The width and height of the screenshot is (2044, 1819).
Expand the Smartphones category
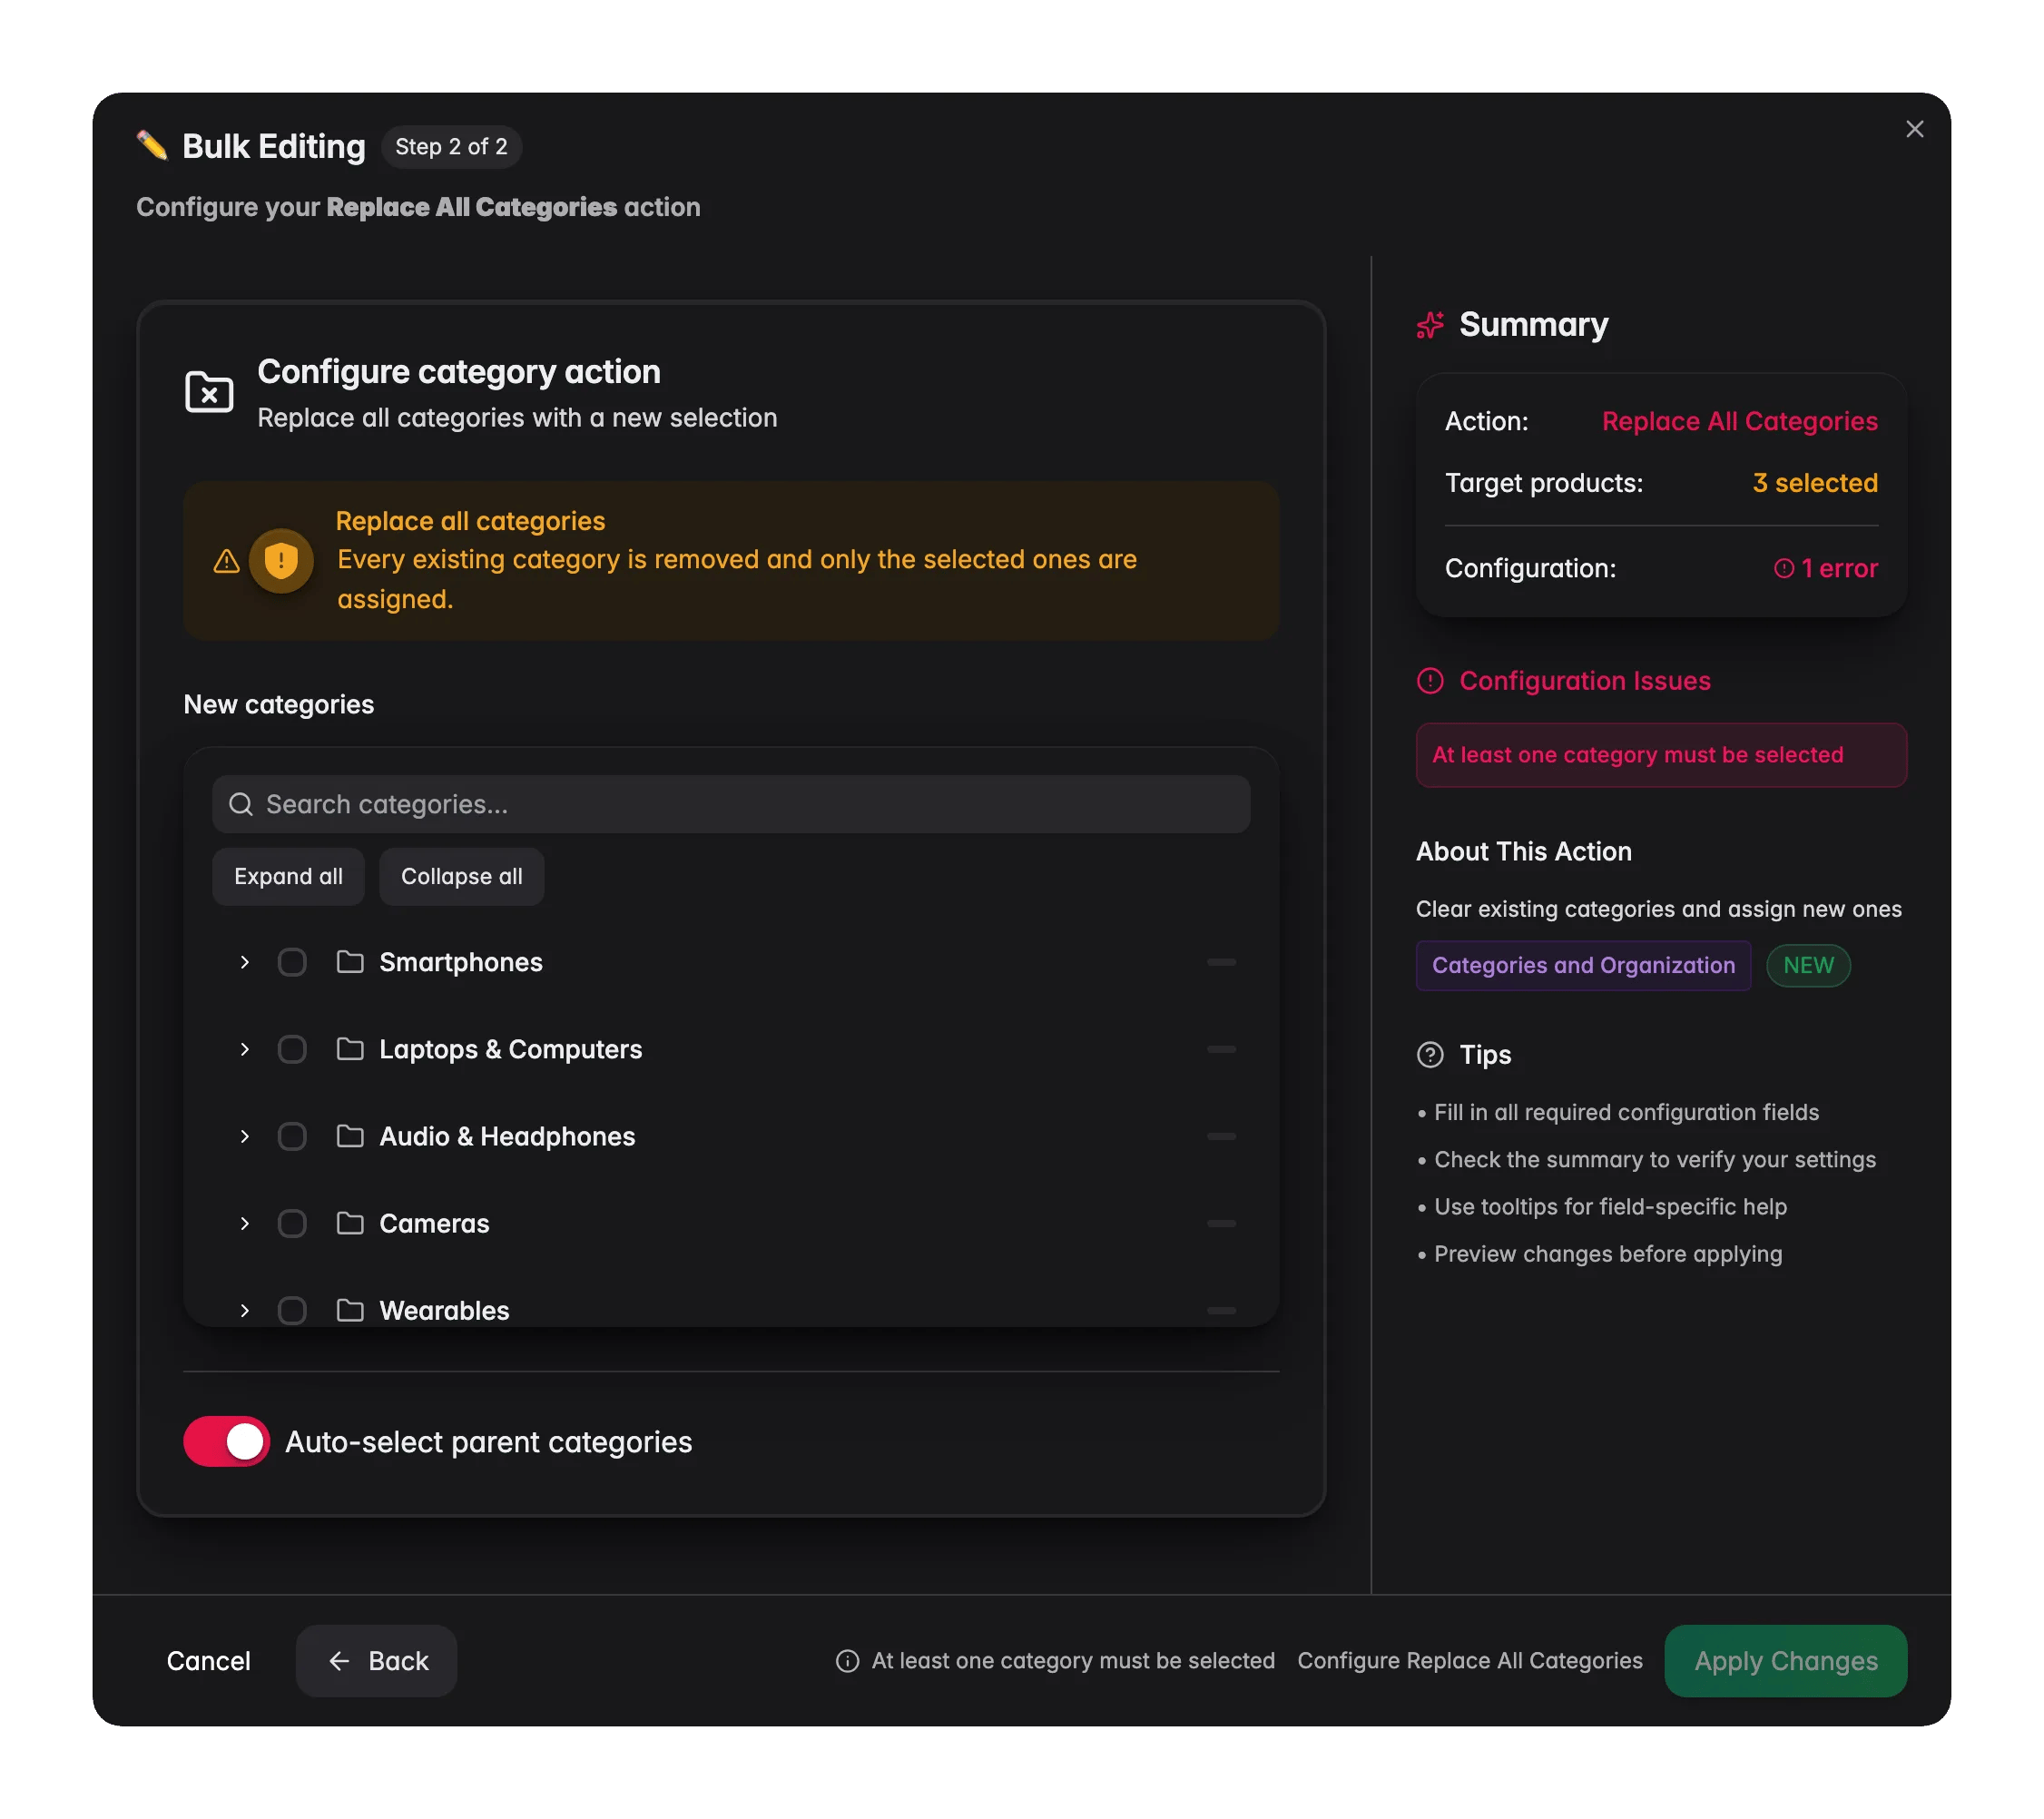click(x=244, y=962)
